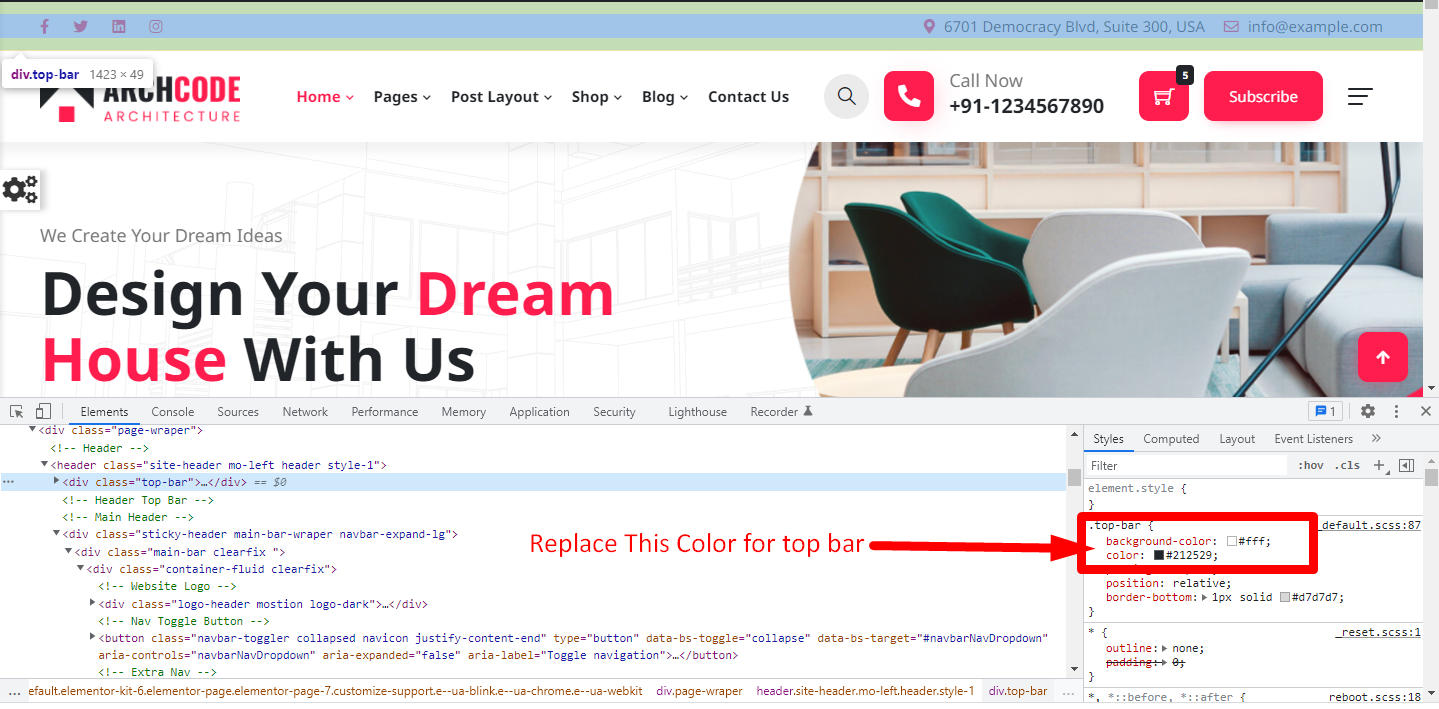Toggle the :hov element state panel
Image resolution: width=1439 pixels, height=709 pixels.
click(1311, 465)
